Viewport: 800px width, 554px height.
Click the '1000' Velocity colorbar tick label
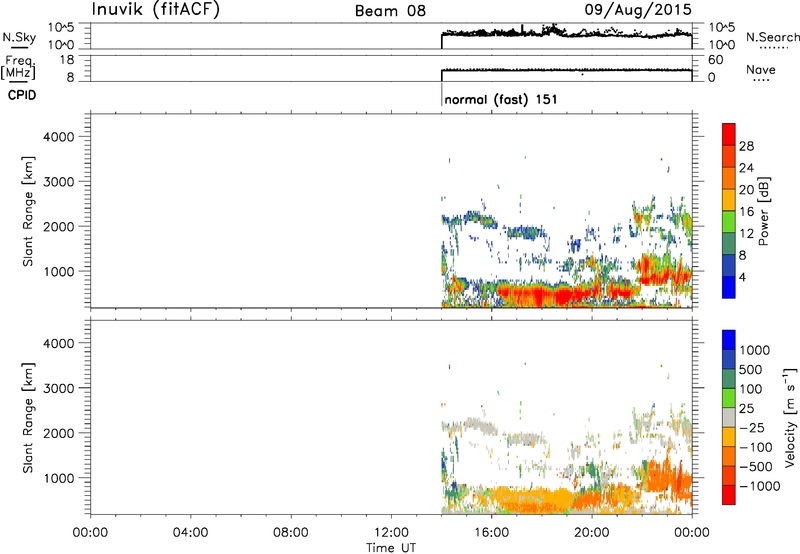(754, 350)
